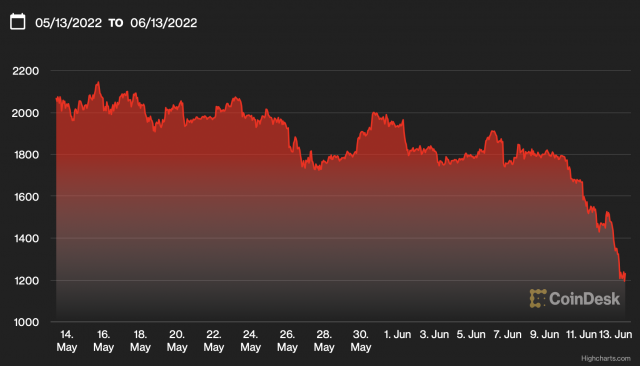
Task: Select the 1800 y-axis label
Action: tap(26, 155)
